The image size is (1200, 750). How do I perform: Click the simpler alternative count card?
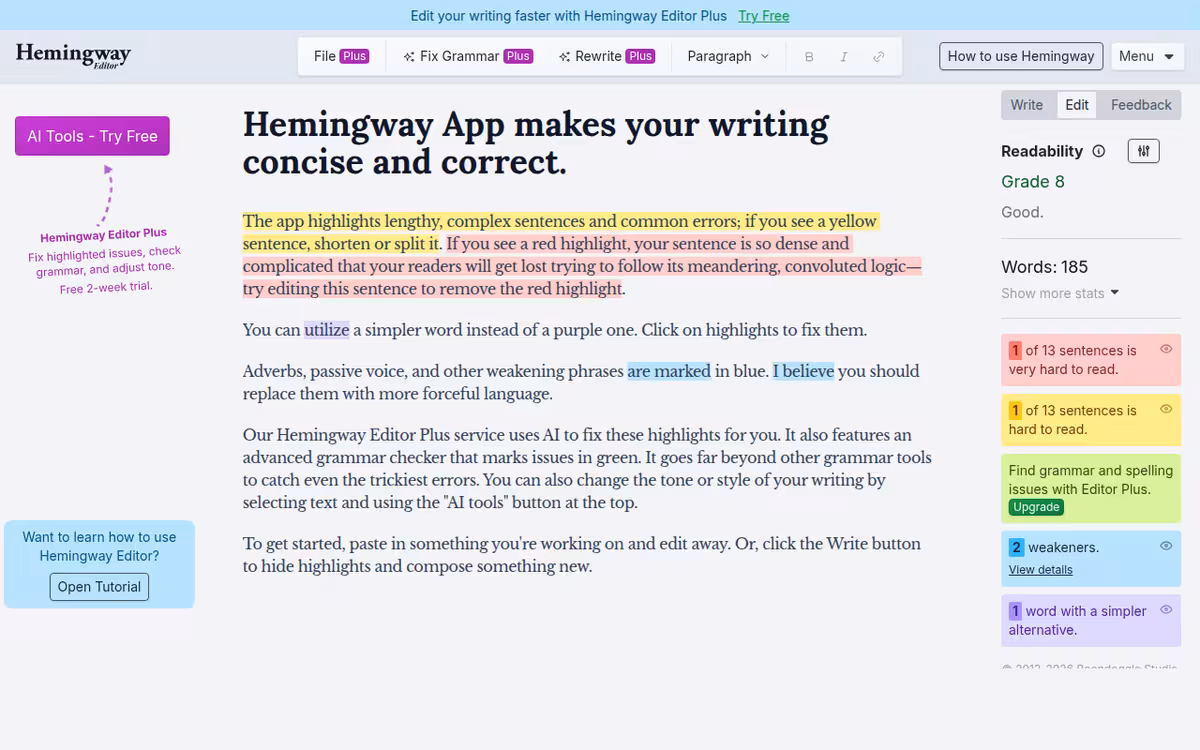tap(1091, 620)
